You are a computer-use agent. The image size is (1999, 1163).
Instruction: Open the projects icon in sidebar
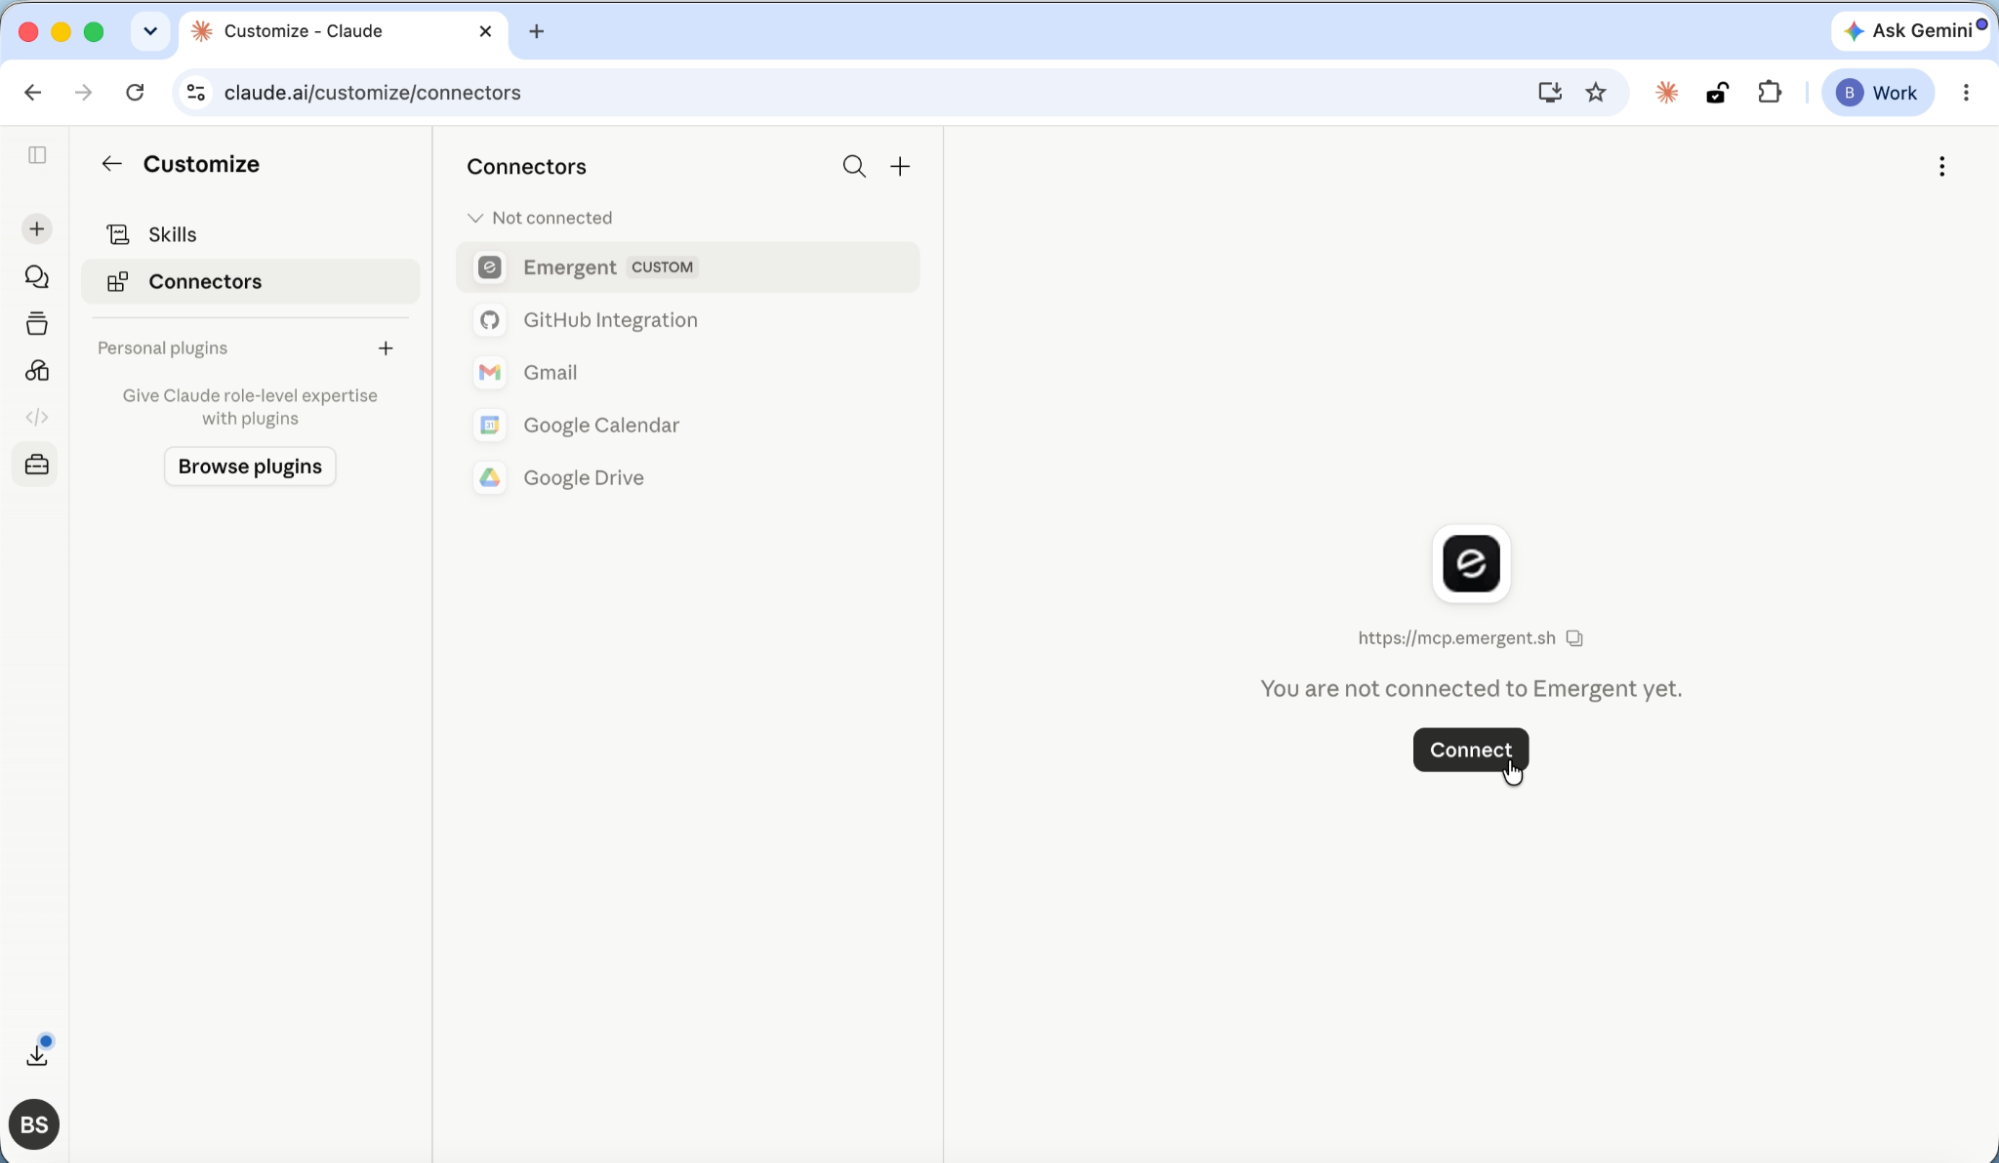click(x=37, y=323)
